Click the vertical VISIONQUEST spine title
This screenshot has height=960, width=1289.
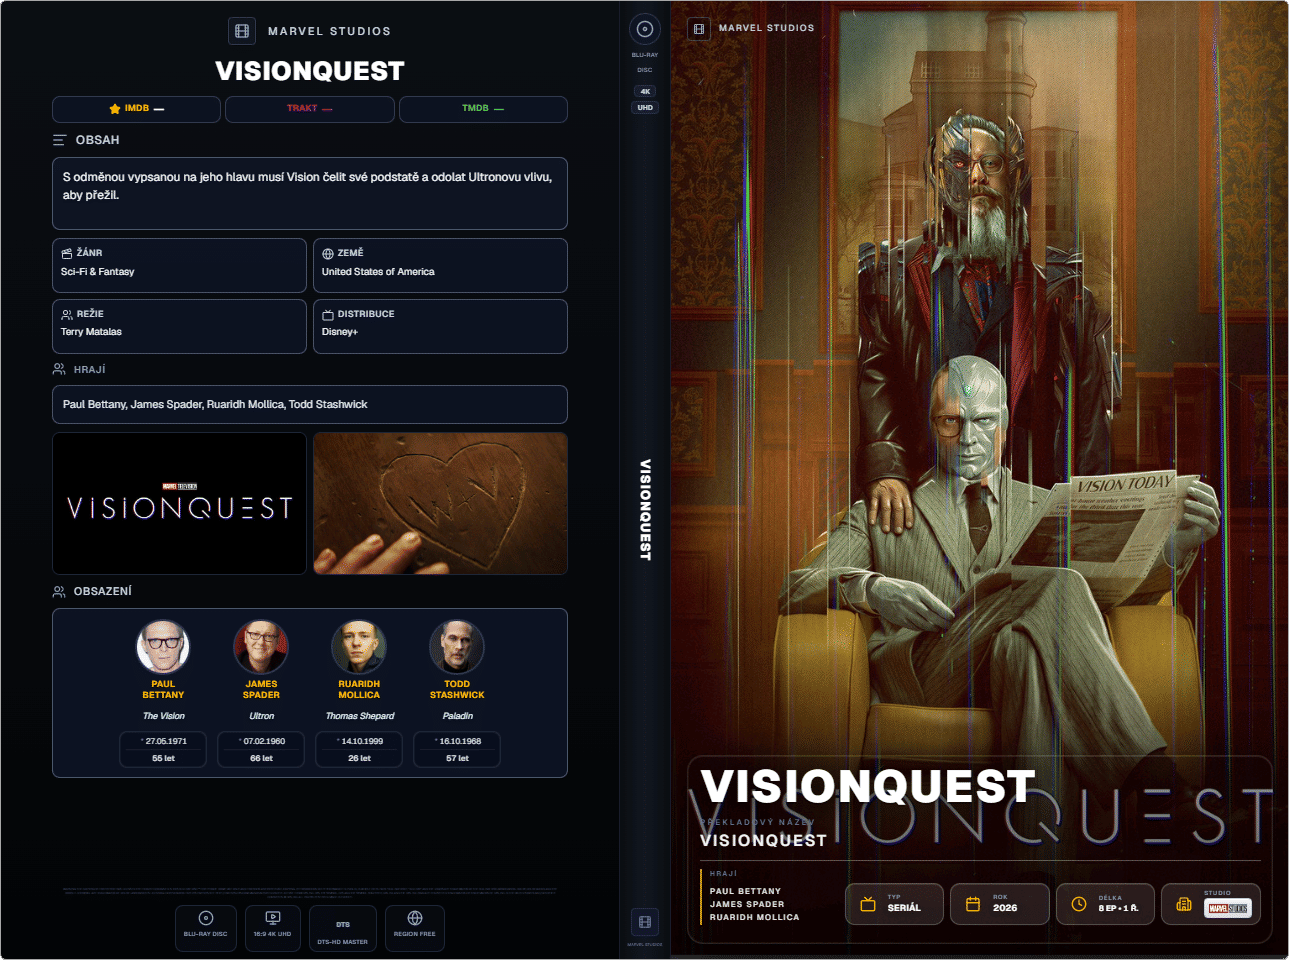pyautogui.click(x=645, y=510)
